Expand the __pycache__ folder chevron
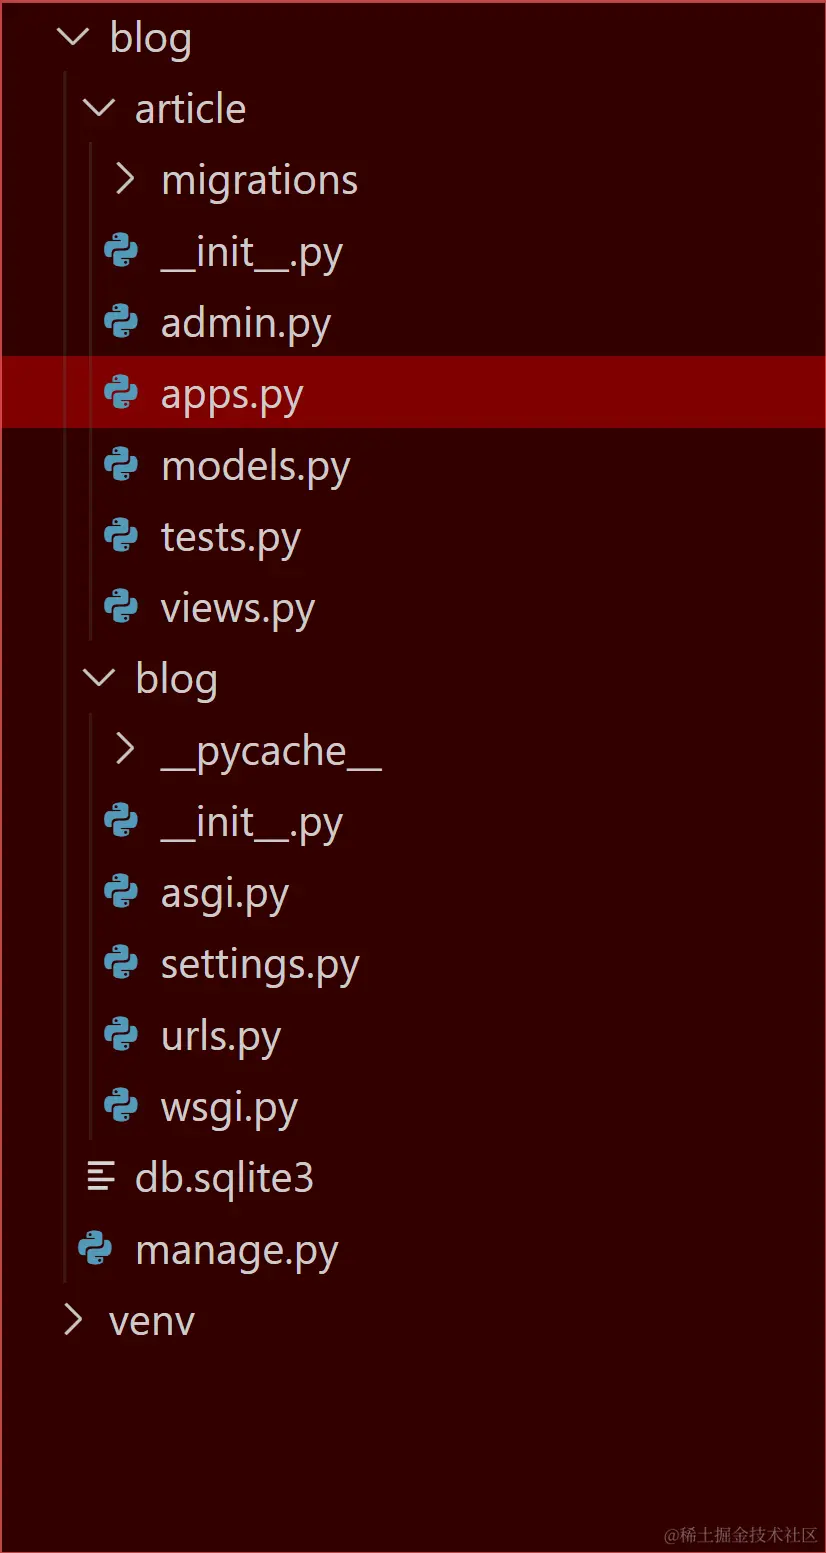Viewport: 826px width, 1553px height. click(x=125, y=750)
